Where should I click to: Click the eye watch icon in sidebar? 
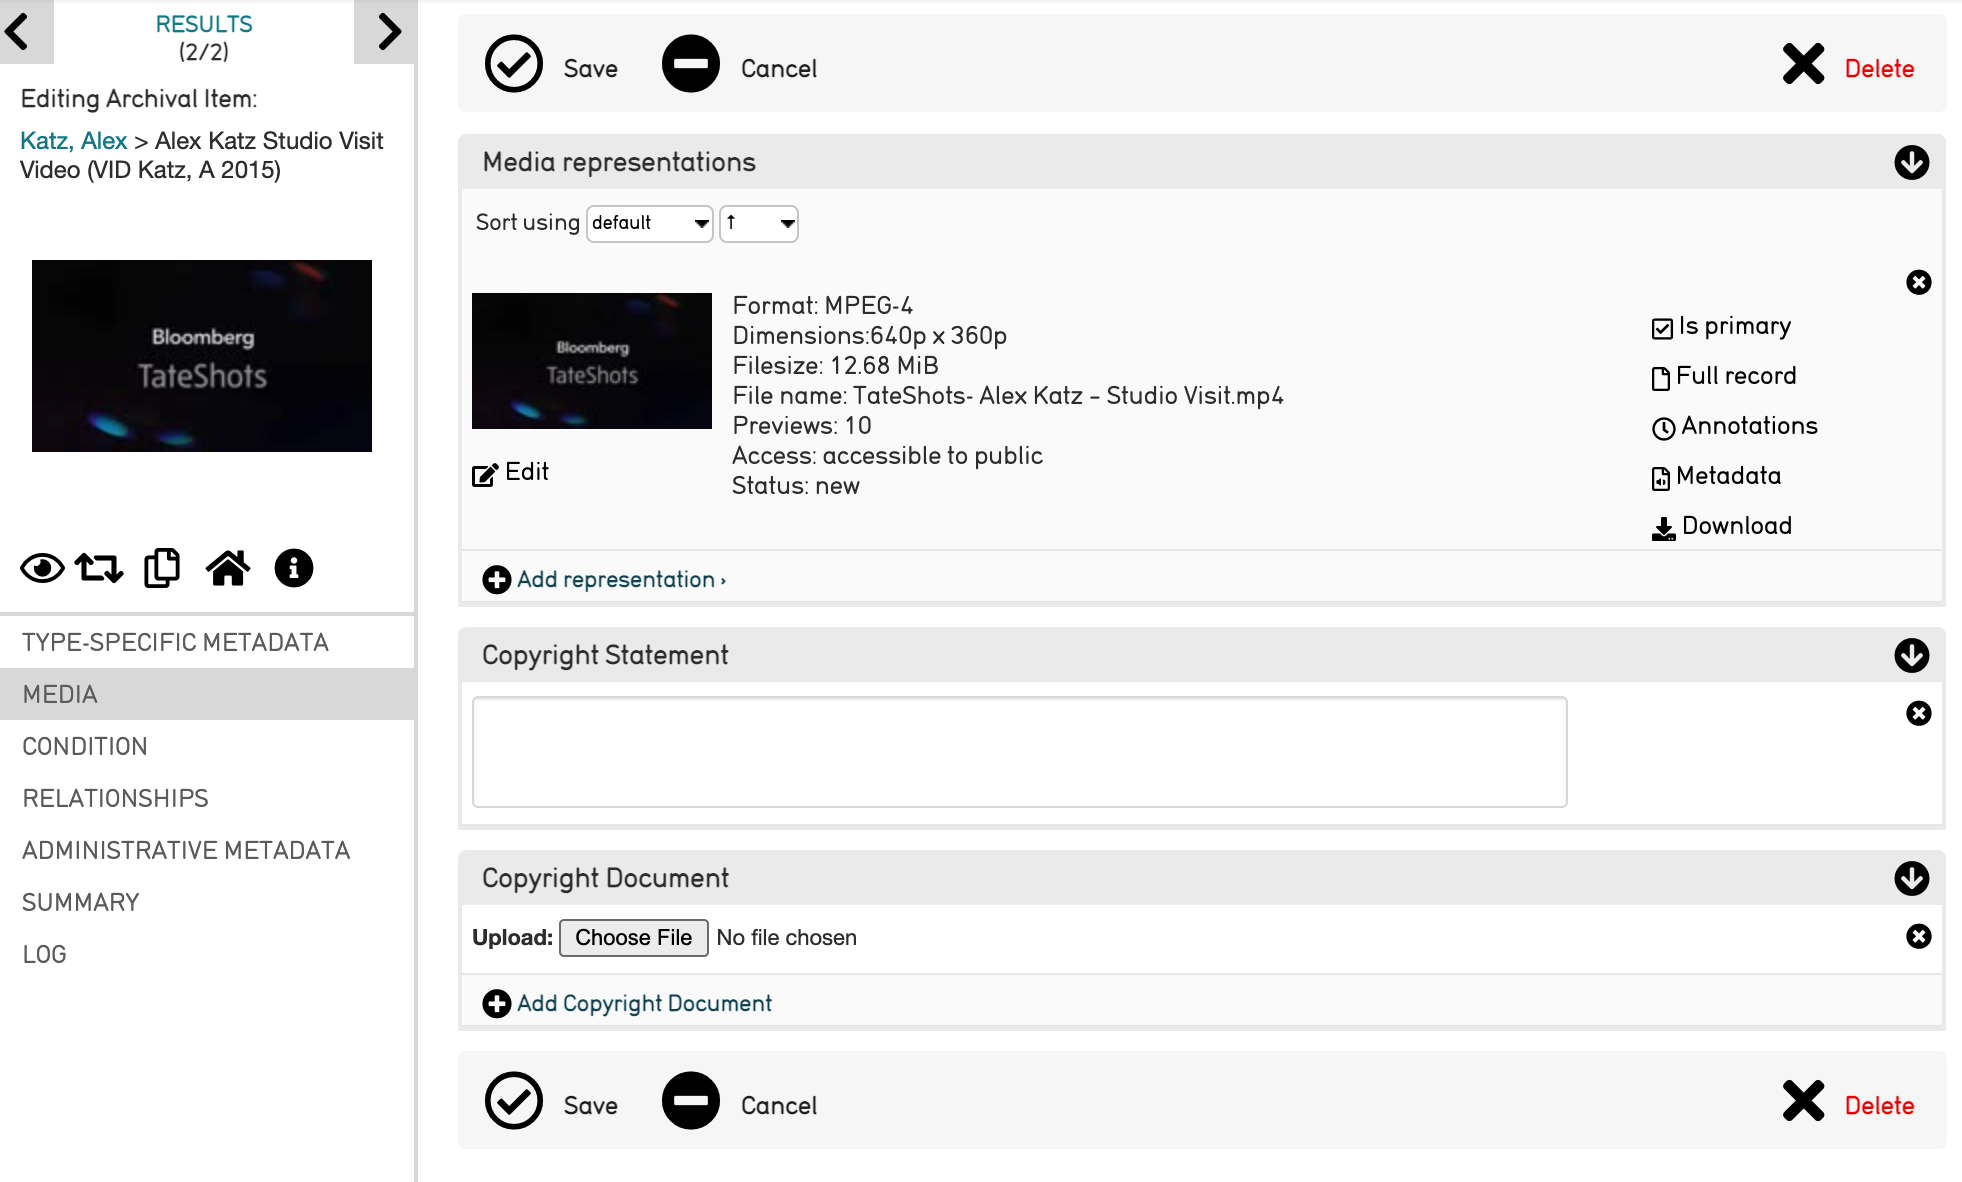[42, 568]
